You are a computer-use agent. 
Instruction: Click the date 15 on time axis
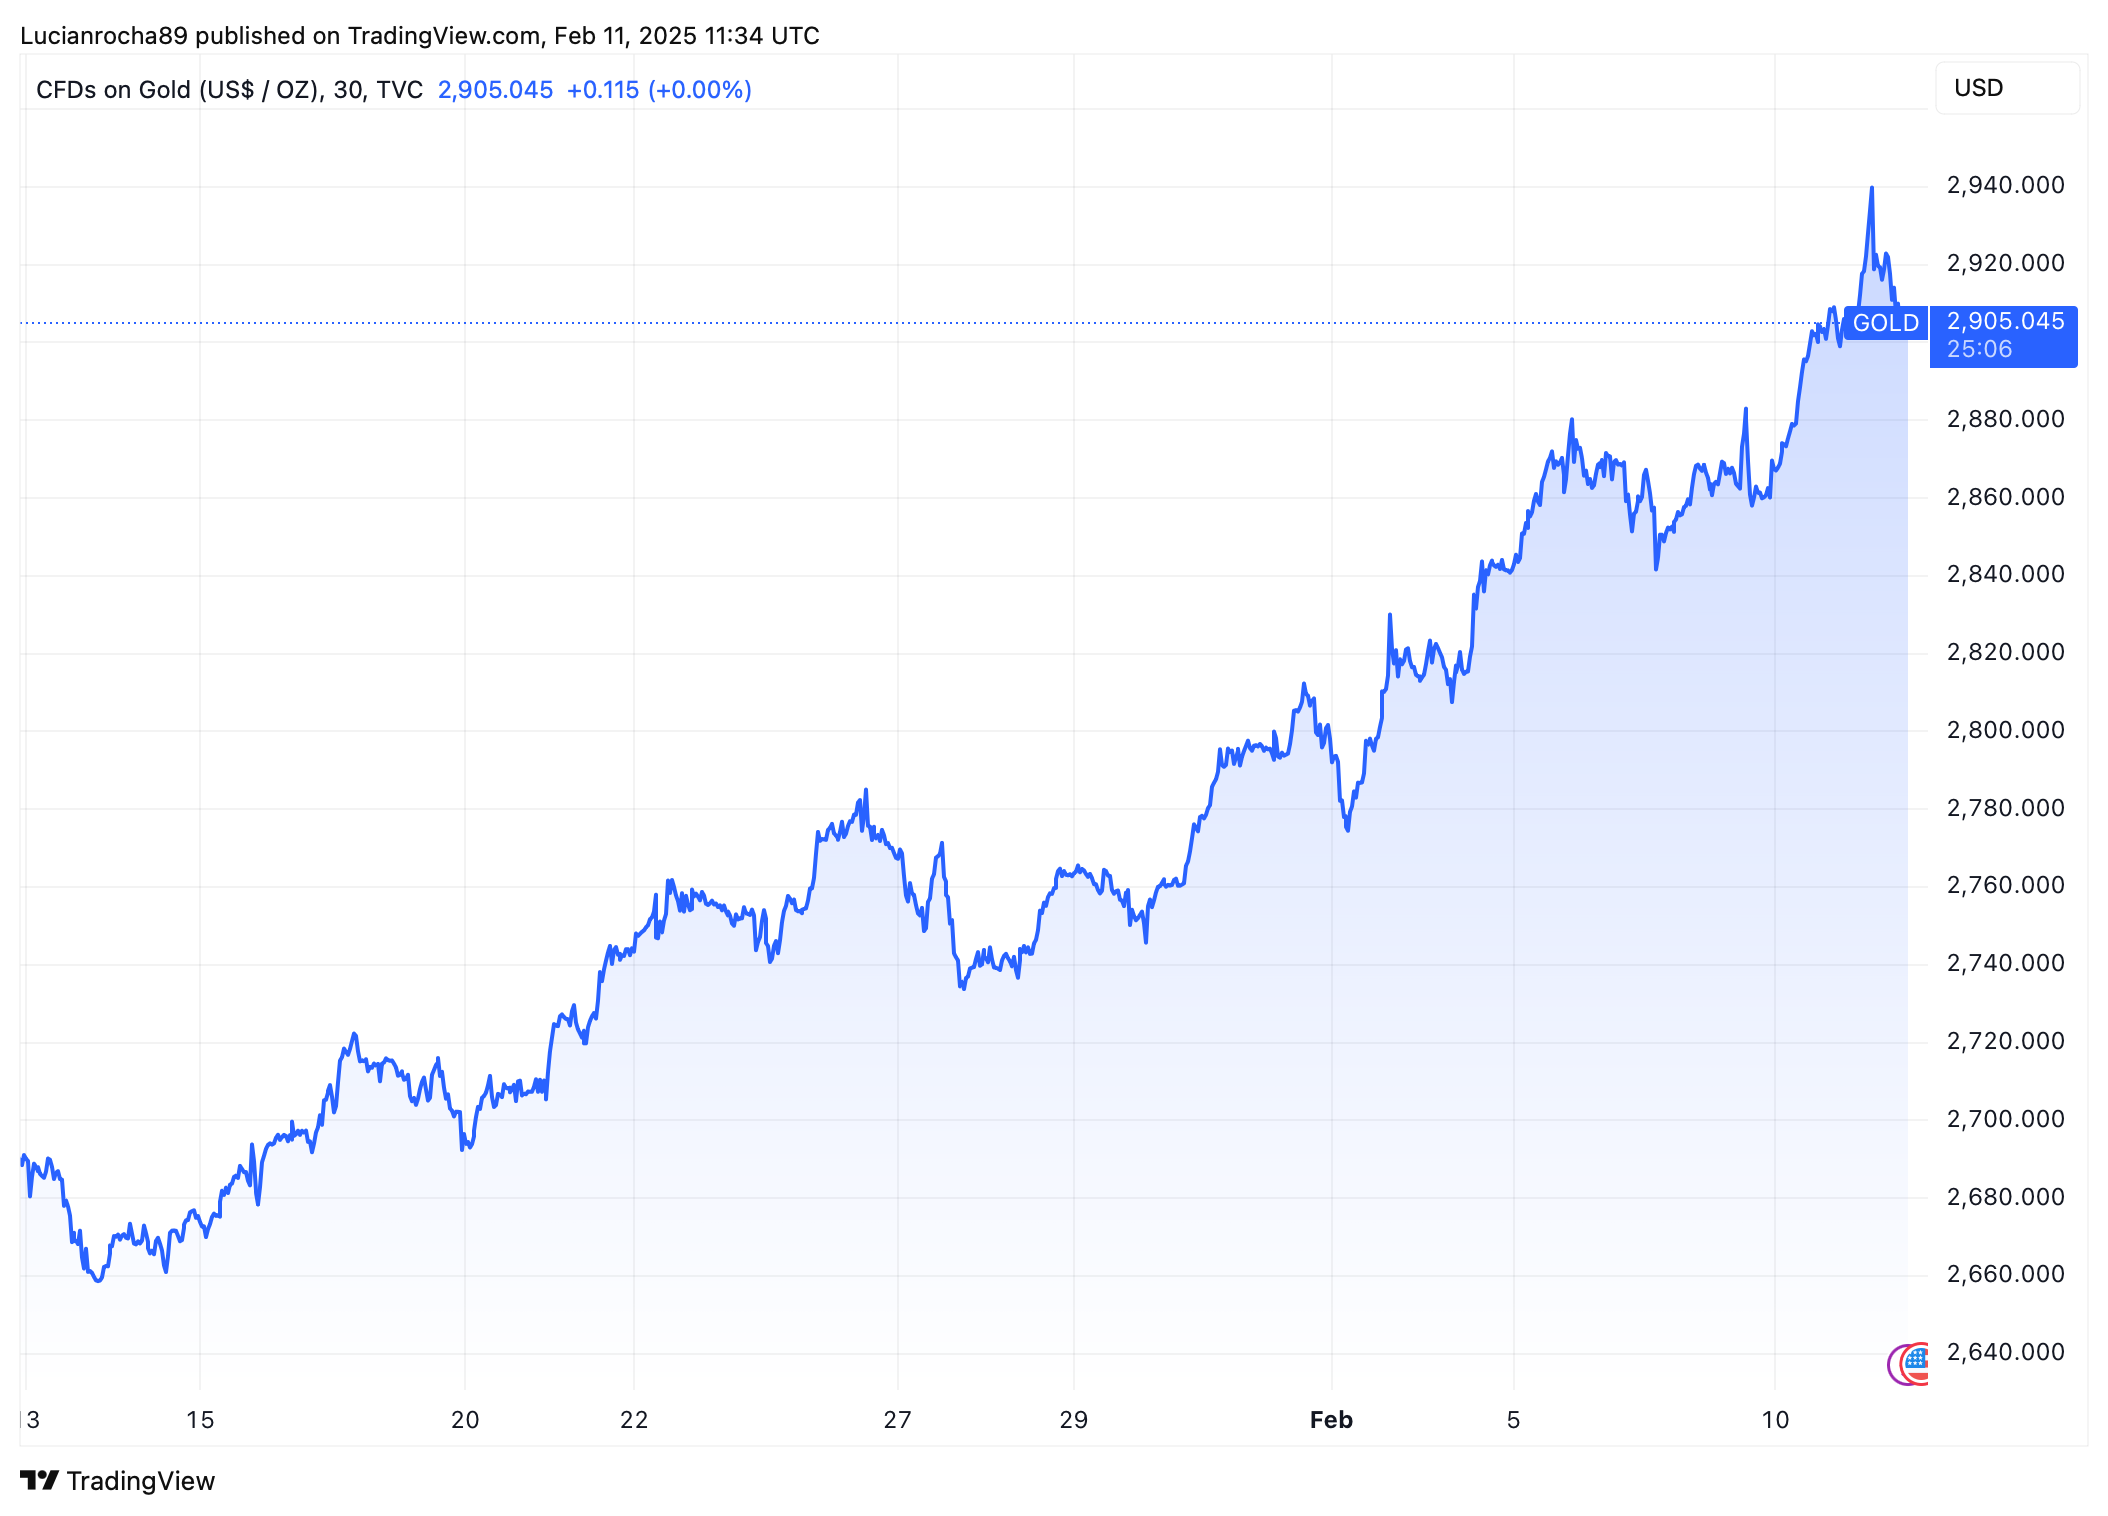click(x=200, y=1420)
